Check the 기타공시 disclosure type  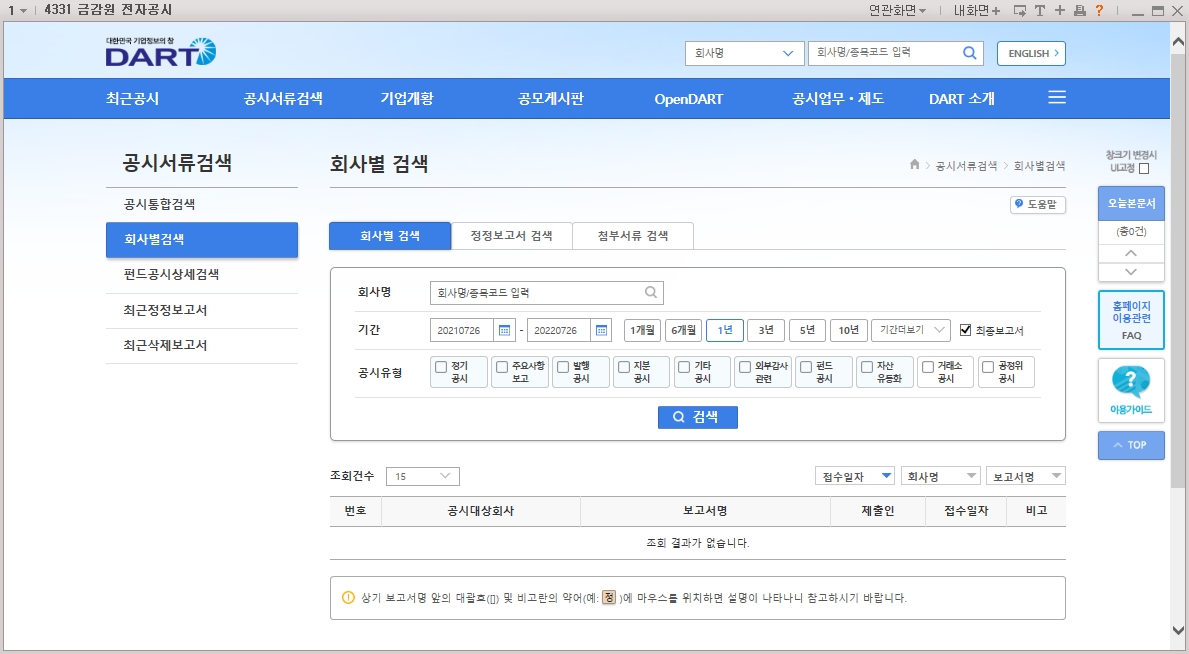click(x=684, y=366)
